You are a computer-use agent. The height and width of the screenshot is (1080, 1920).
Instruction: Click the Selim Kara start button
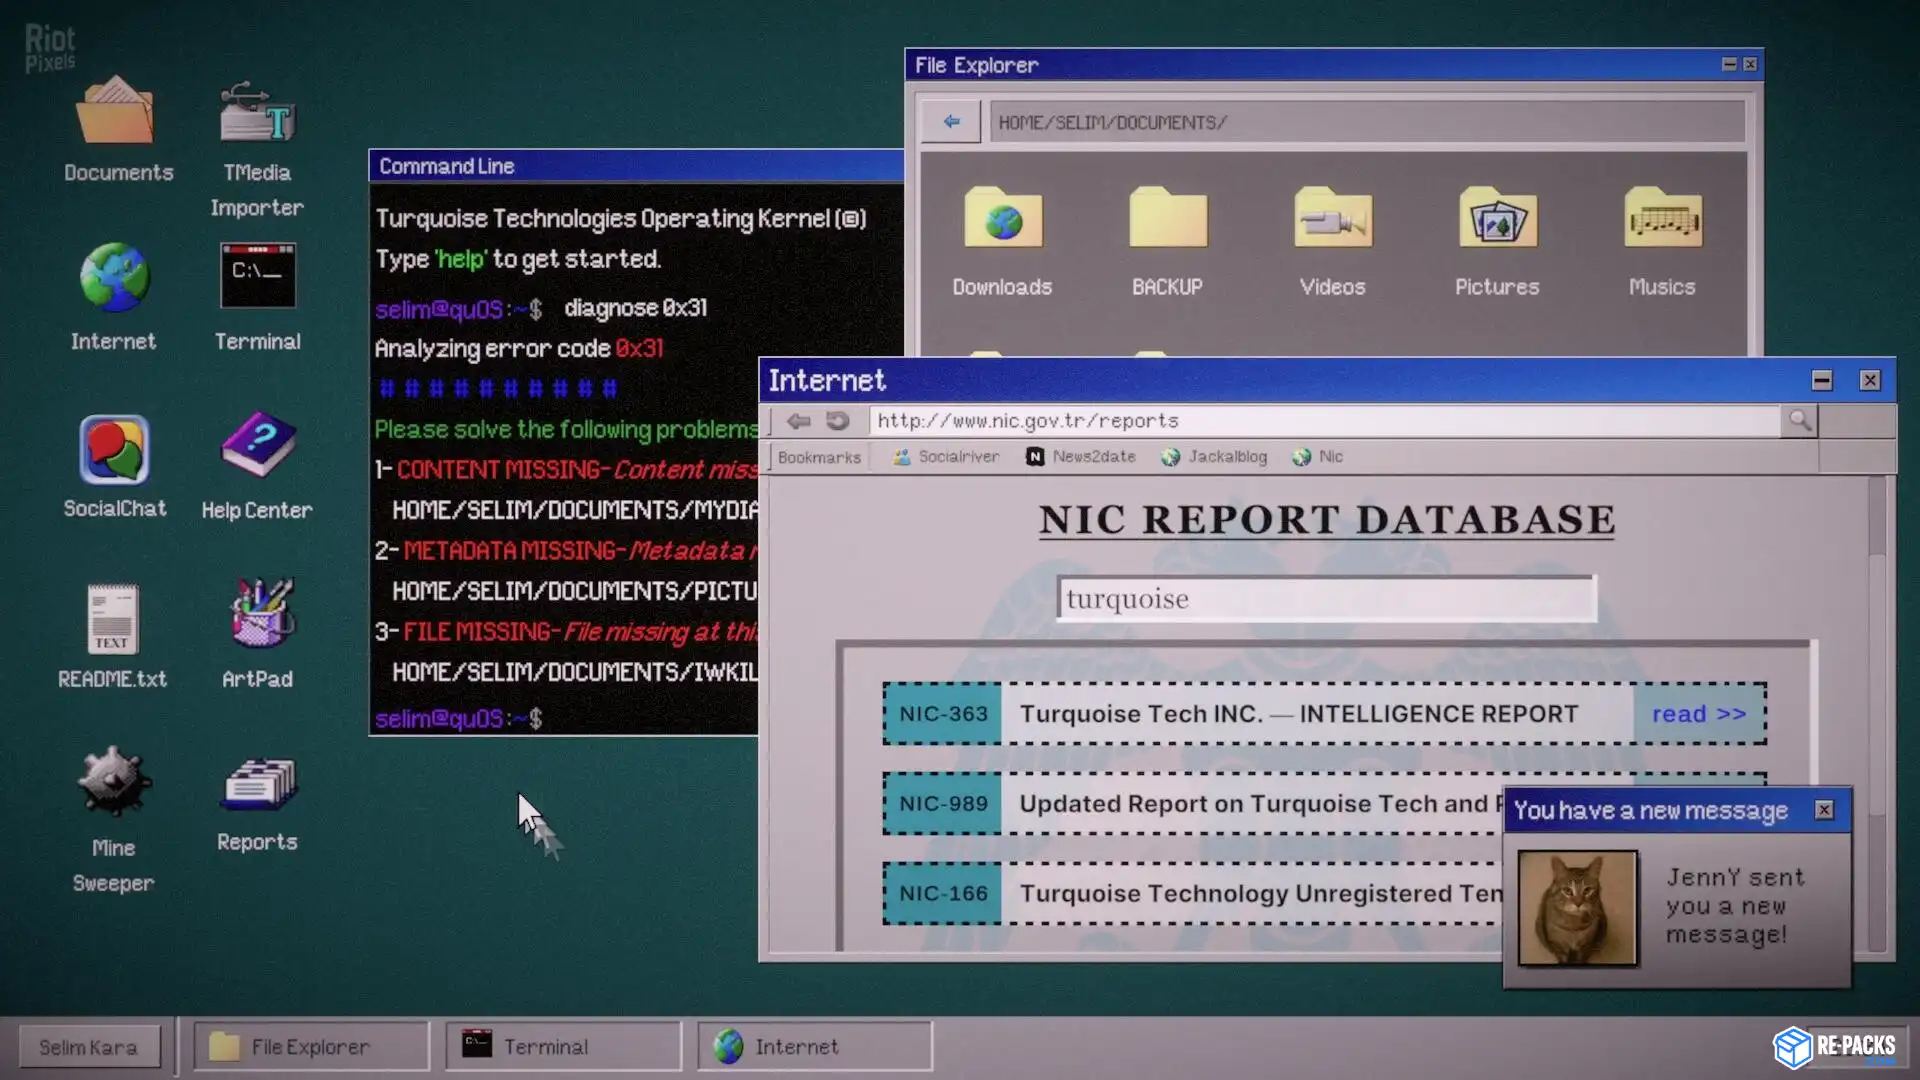point(89,1047)
